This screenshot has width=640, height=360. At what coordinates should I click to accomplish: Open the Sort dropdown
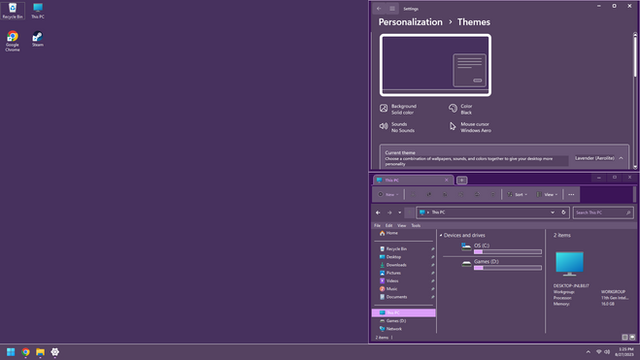click(x=517, y=194)
